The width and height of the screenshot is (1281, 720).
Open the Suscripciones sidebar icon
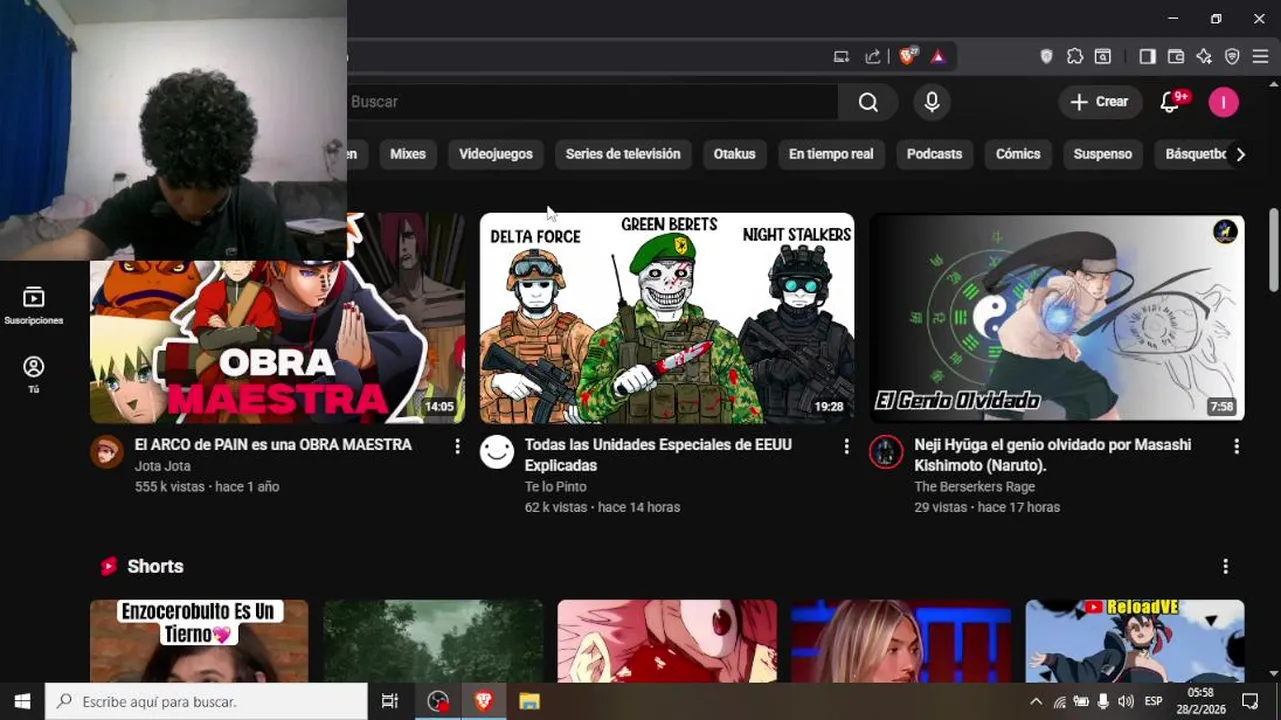34,305
